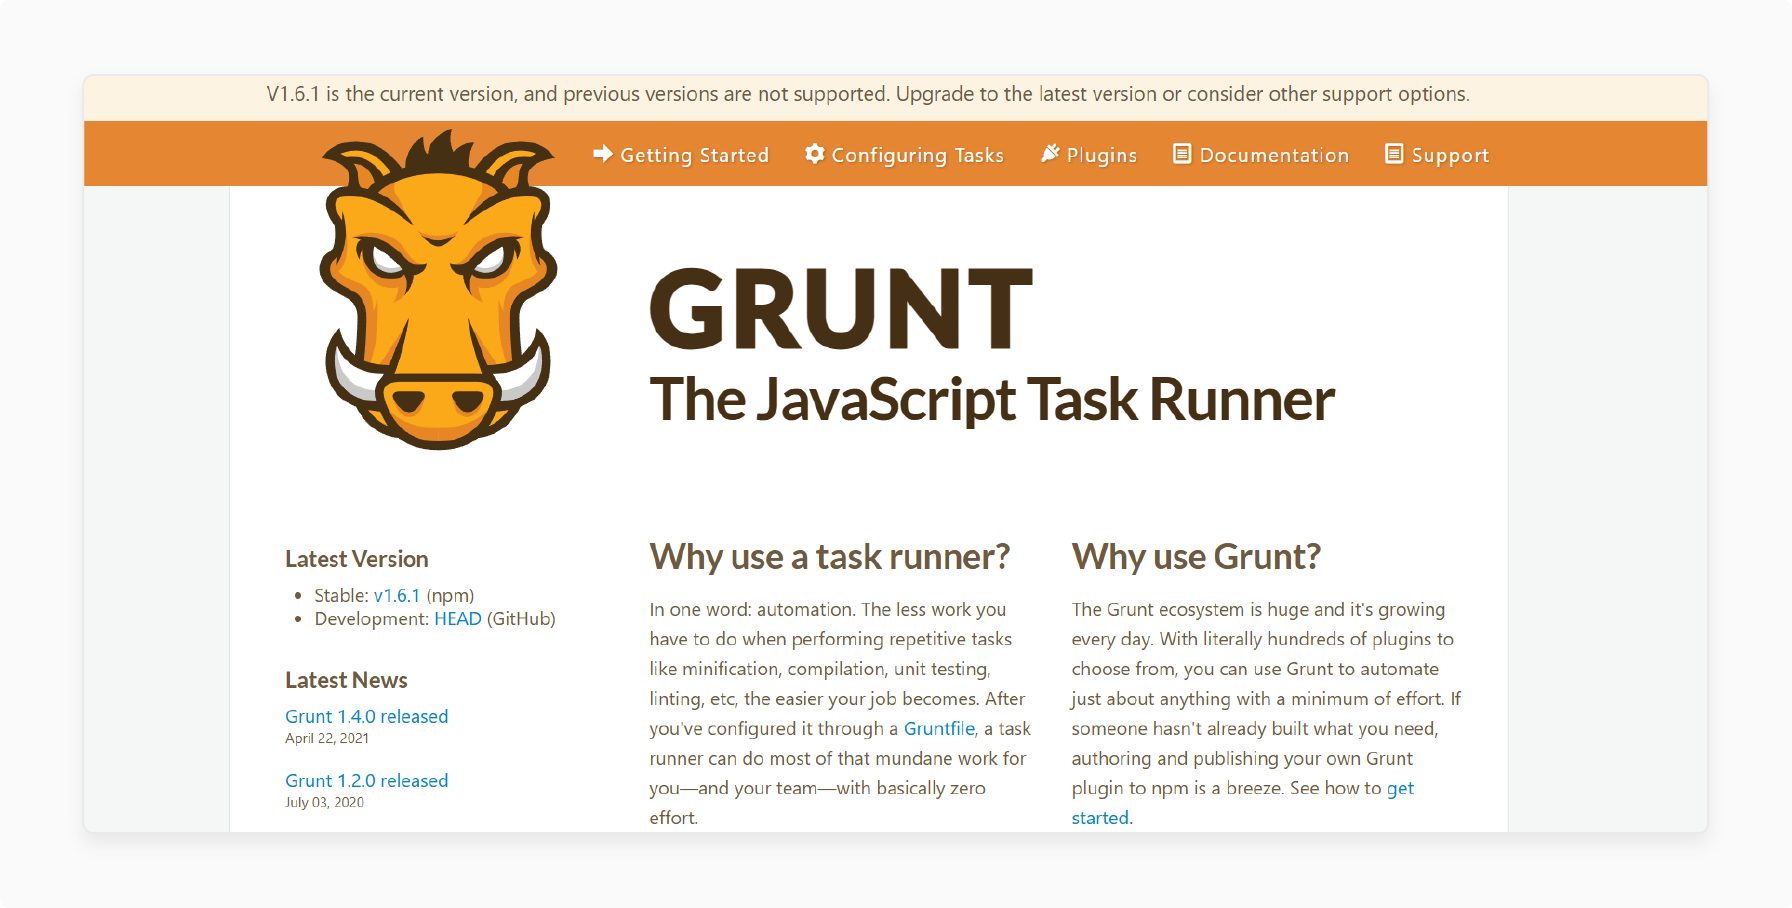Viewport: 1792px width, 908px height.
Task: Click the 'Why use Grunt?' heading
Action: point(1196,557)
